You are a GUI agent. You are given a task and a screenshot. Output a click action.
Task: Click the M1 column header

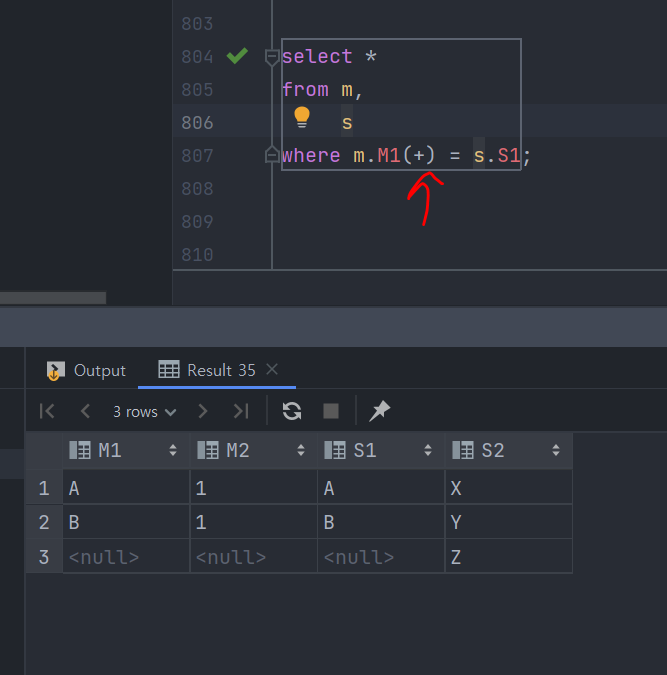[x=126, y=450]
